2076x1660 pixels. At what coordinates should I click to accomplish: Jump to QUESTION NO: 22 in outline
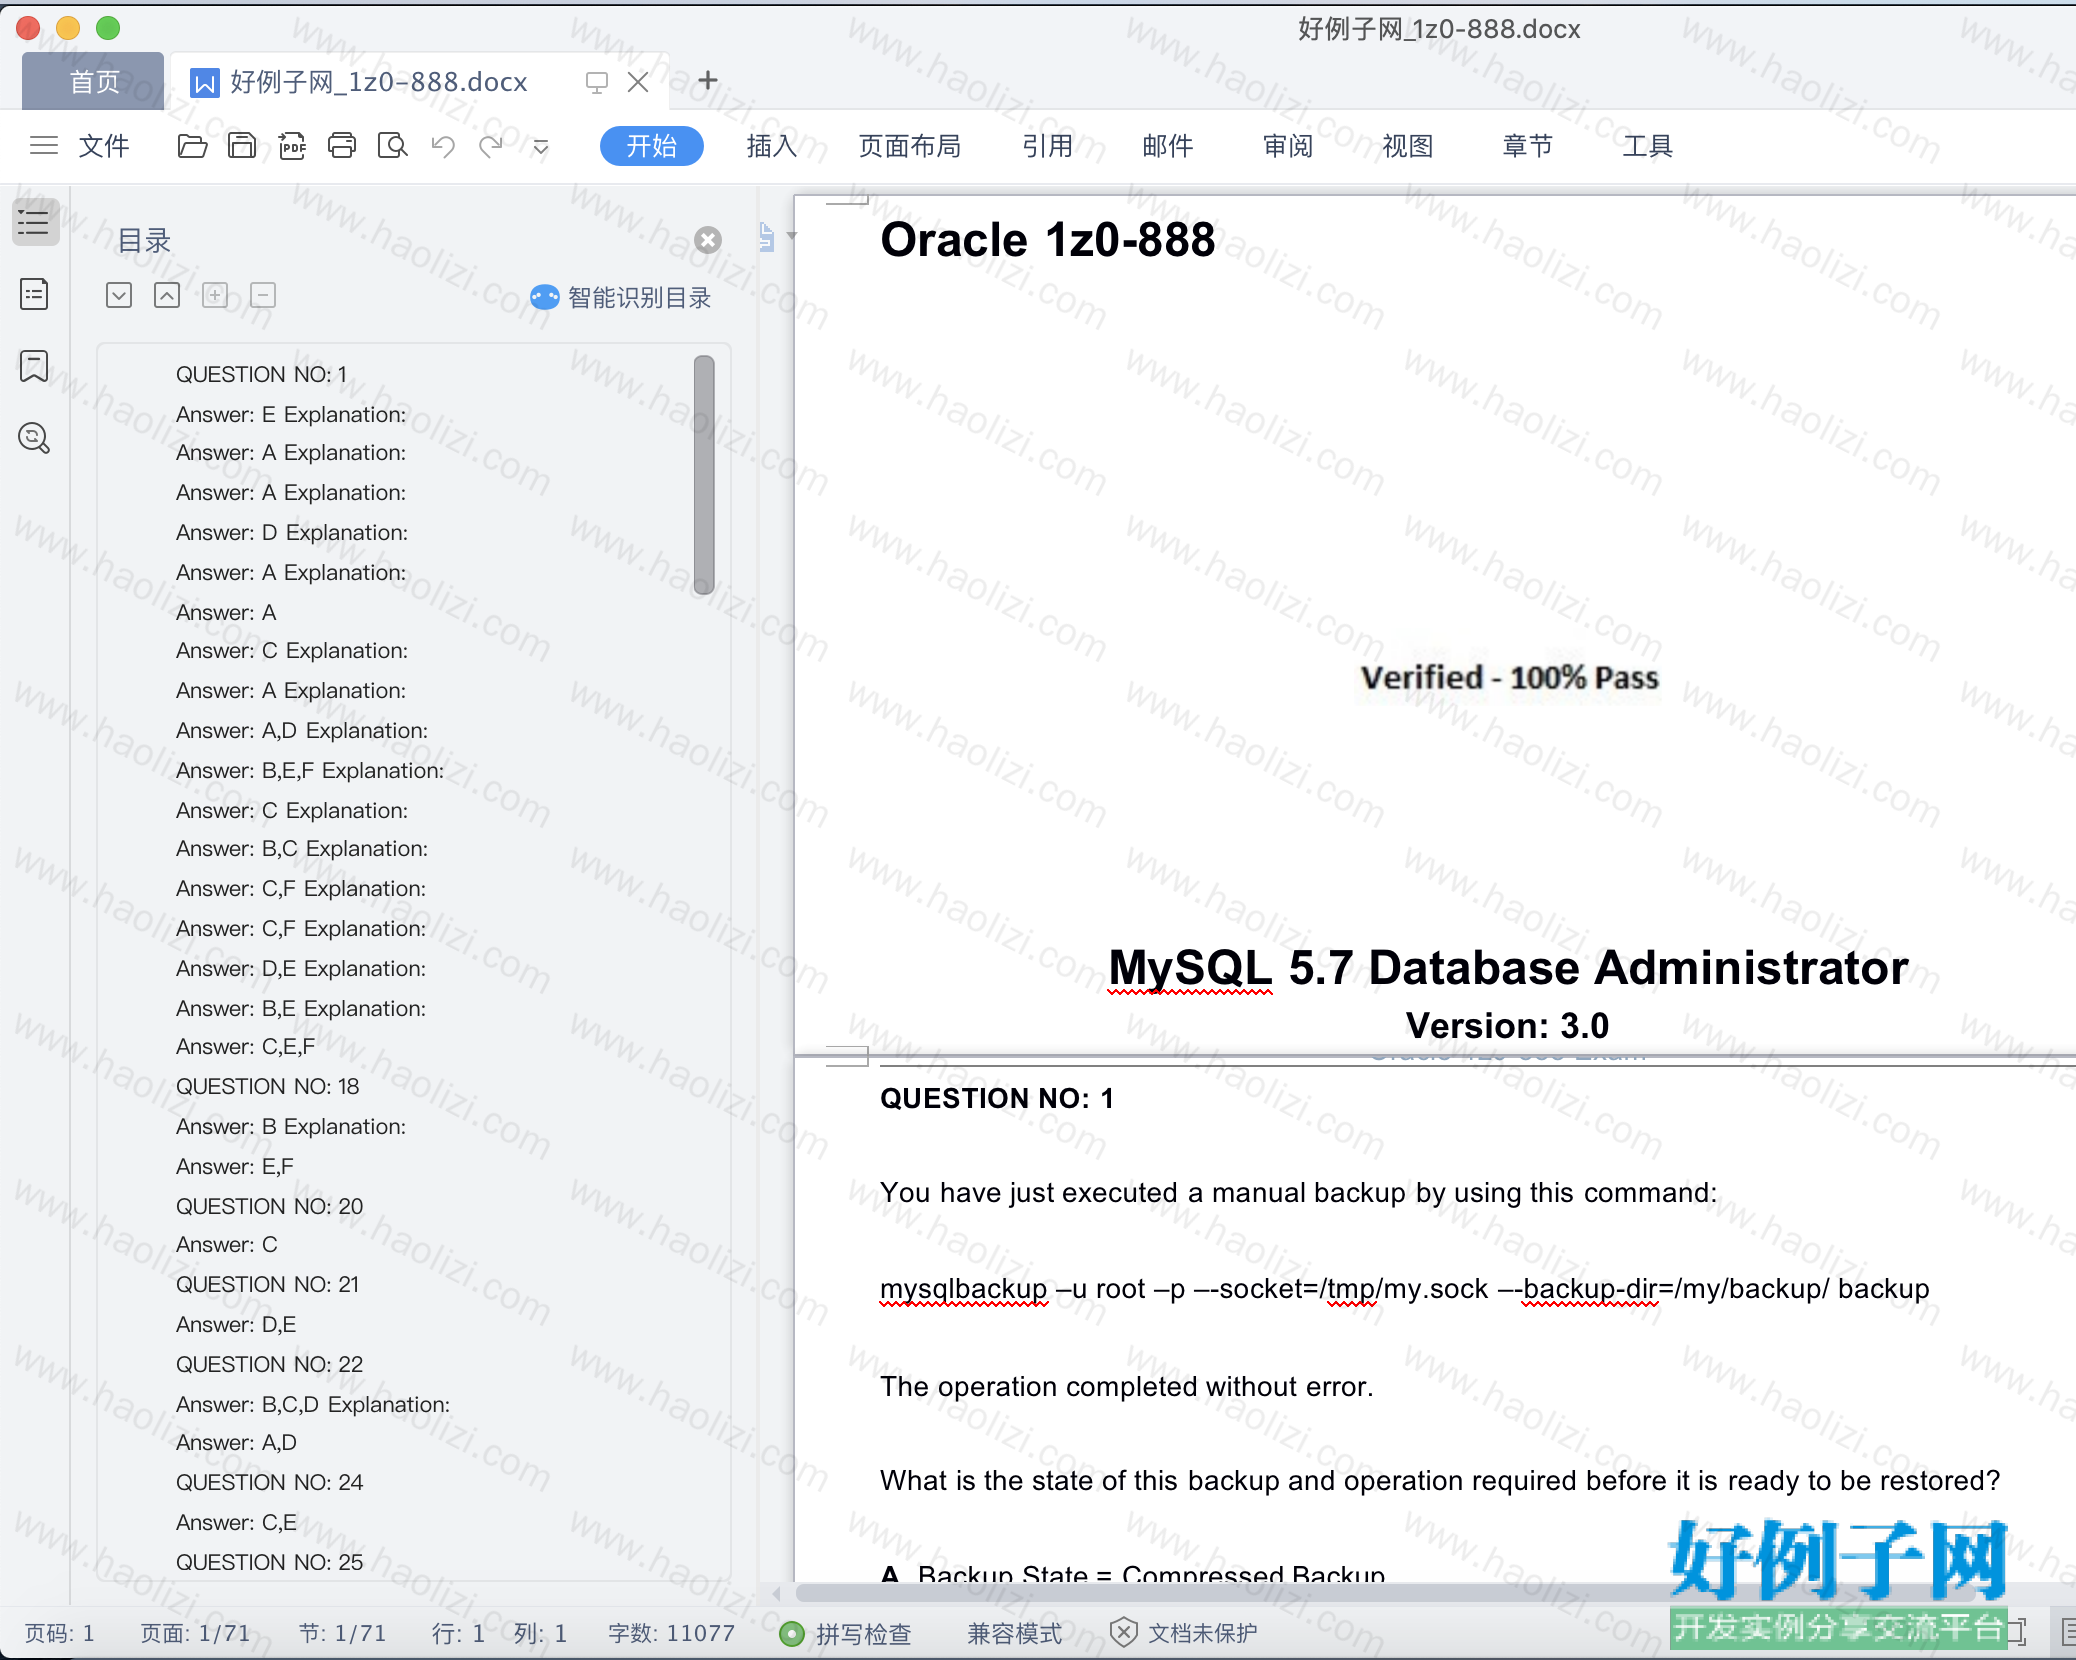point(270,1364)
